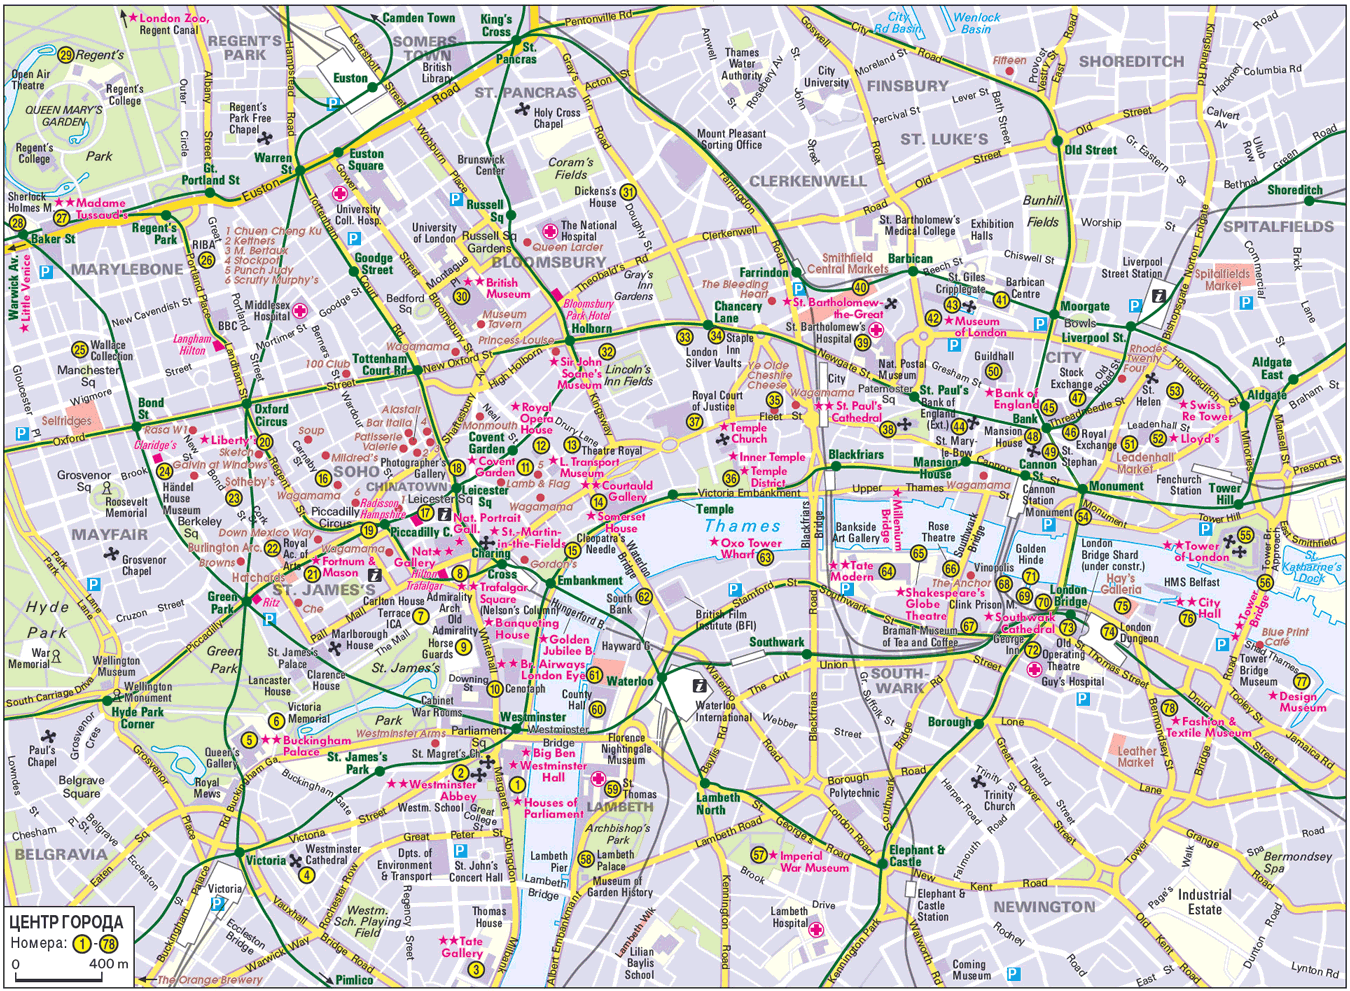The image size is (1350, 991).
Task: Select marker 14 near Courtauld Gallery
Action: point(598,502)
